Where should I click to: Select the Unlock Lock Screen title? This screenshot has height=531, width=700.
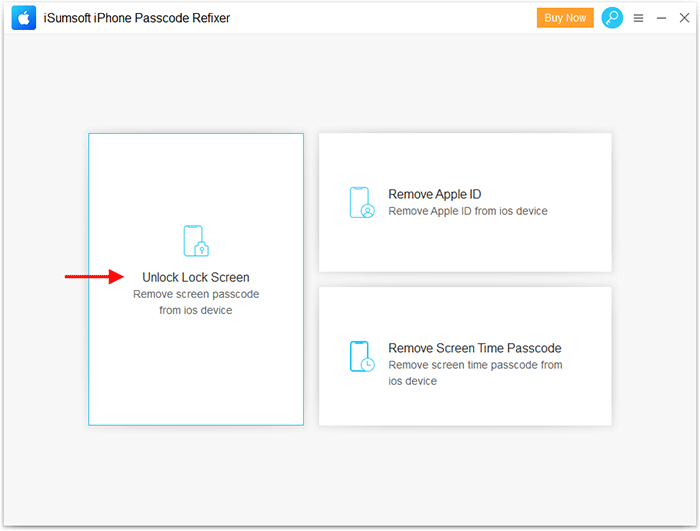(x=196, y=277)
